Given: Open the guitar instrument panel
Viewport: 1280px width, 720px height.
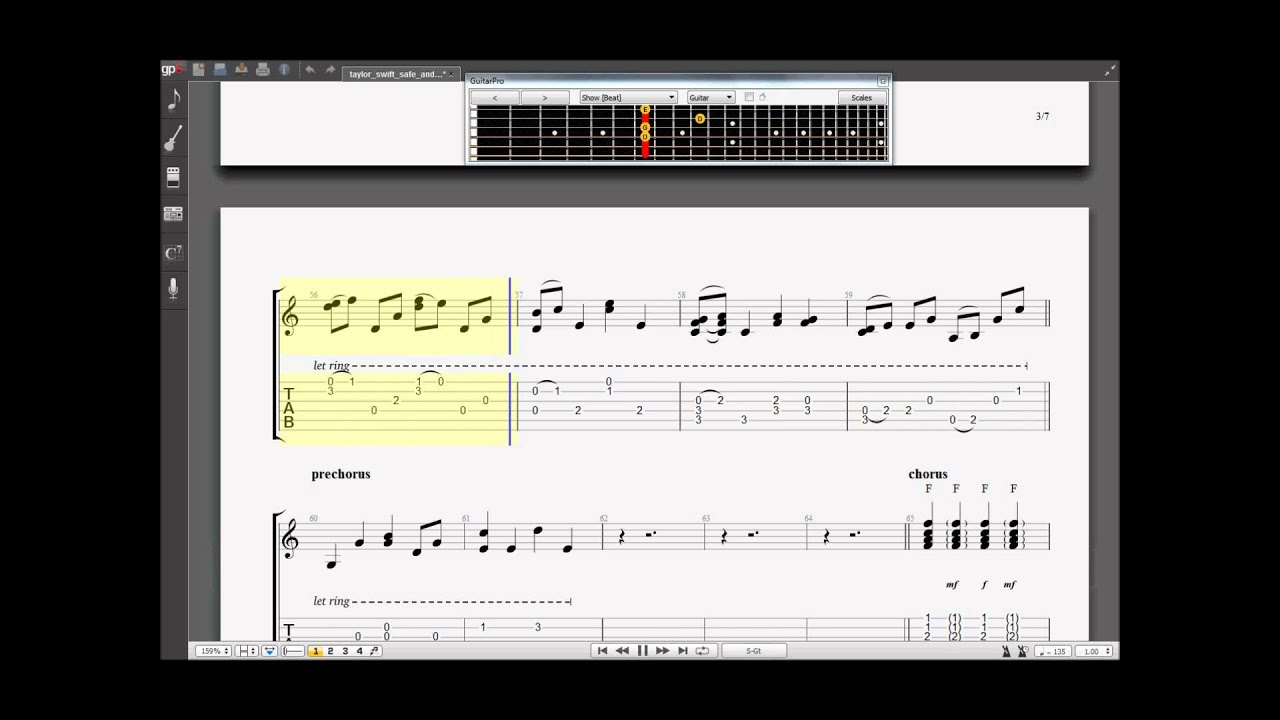Looking at the screenshot, I should tap(174, 138).
